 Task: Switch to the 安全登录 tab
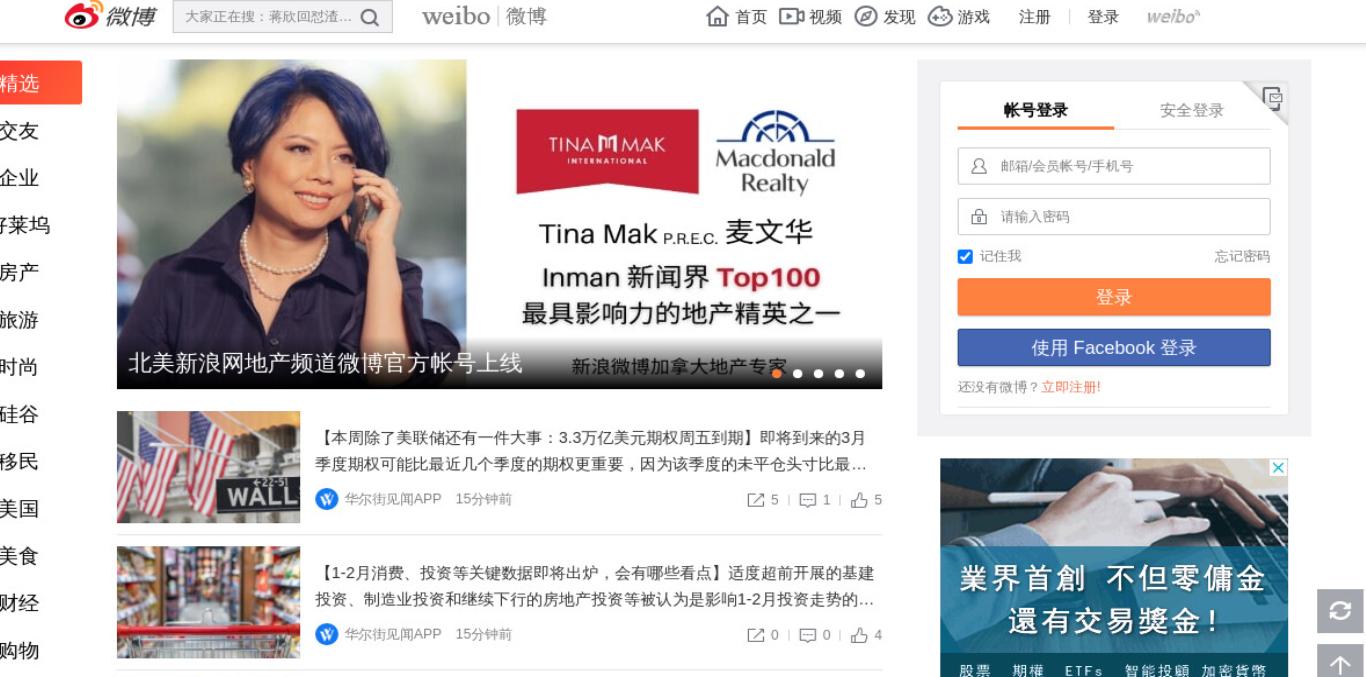(x=1192, y=110)
